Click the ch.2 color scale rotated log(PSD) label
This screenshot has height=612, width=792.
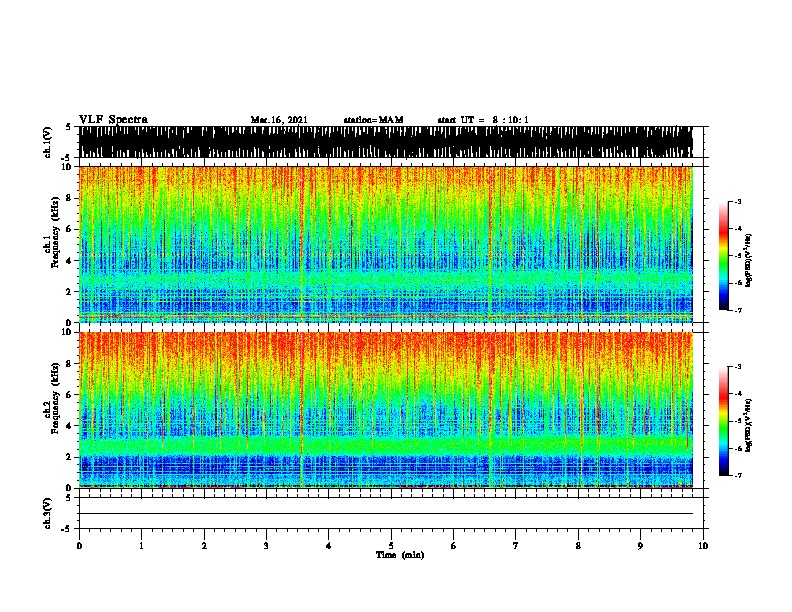point(749,426)
